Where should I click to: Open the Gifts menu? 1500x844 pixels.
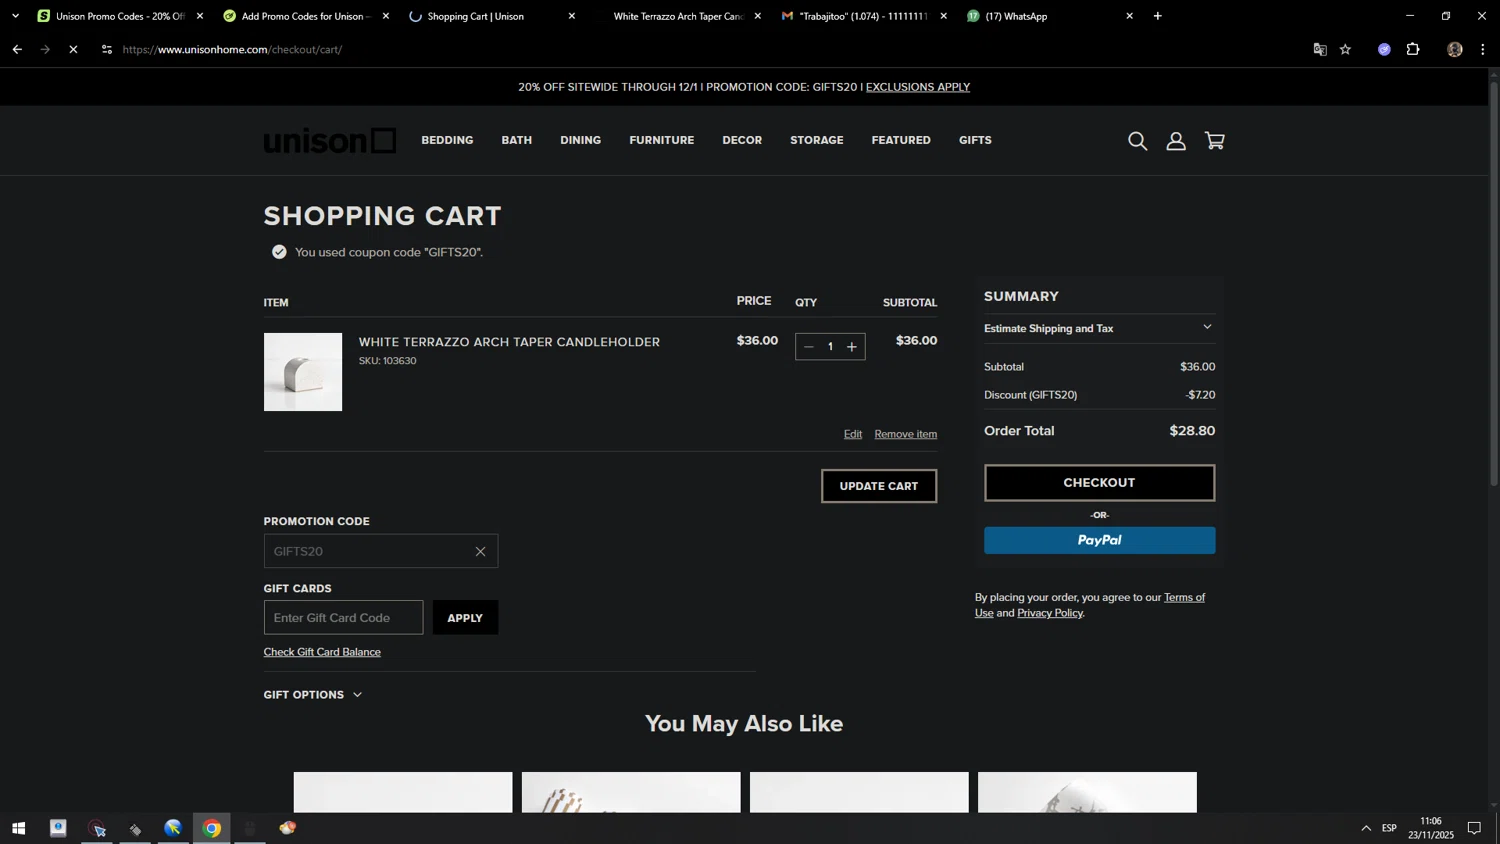(x=975, y=140)
